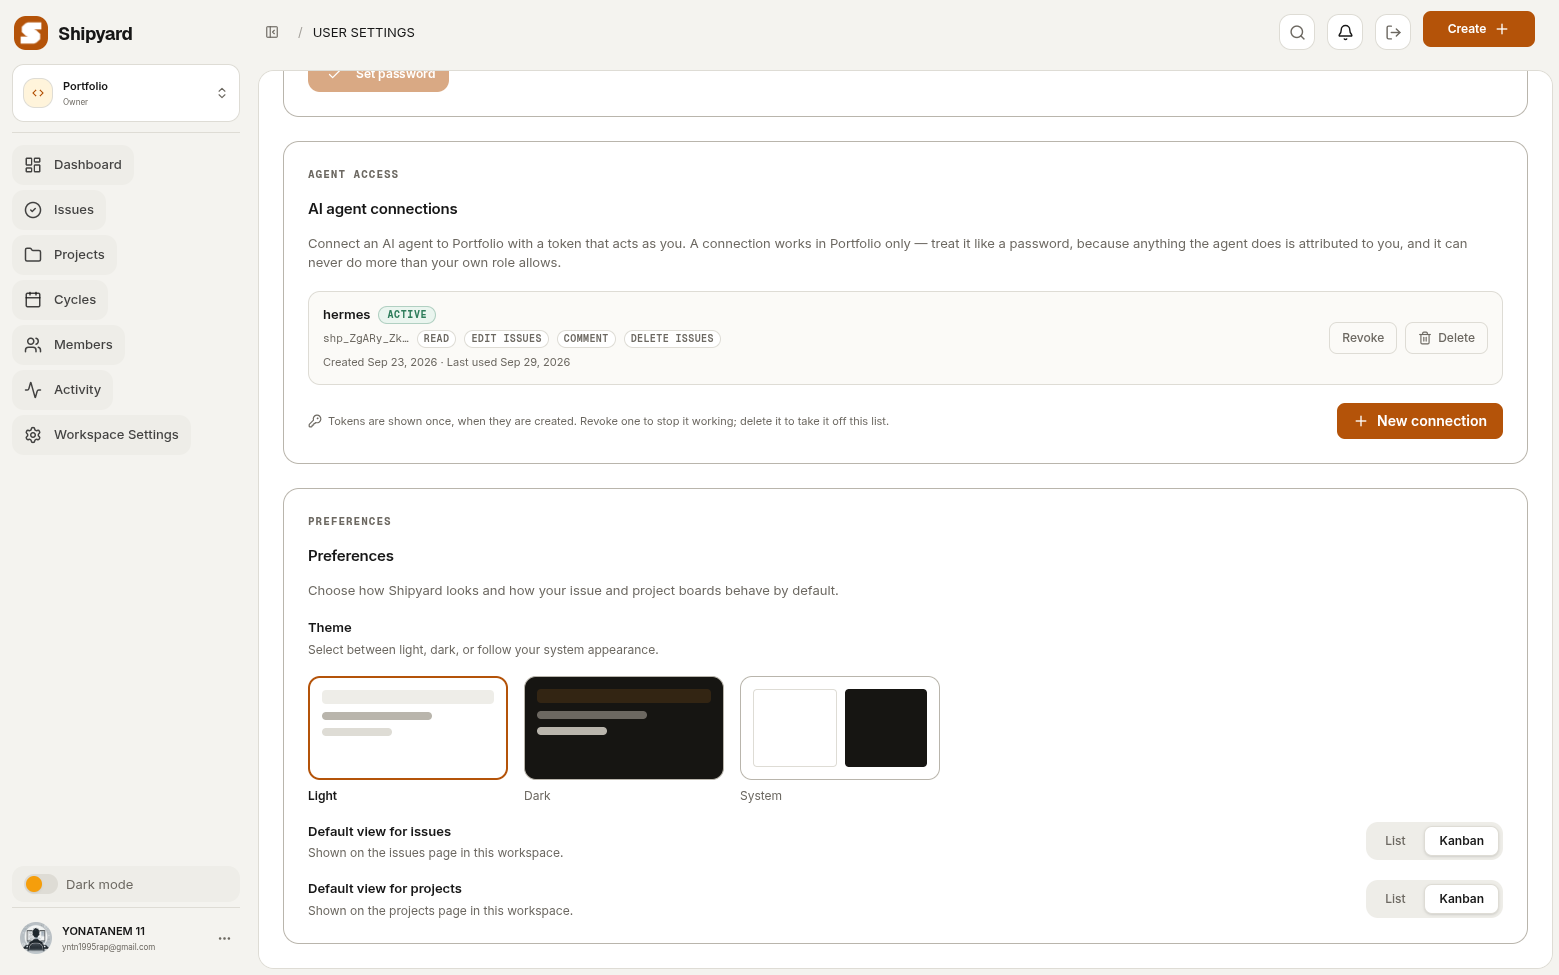Click the EDIT ISSUES permission tag

click(506, 339)
